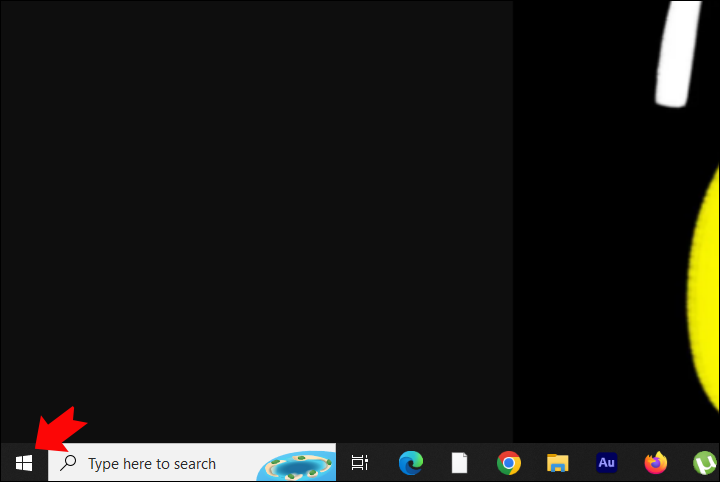Click the Type here to search box

click(192, 463)
